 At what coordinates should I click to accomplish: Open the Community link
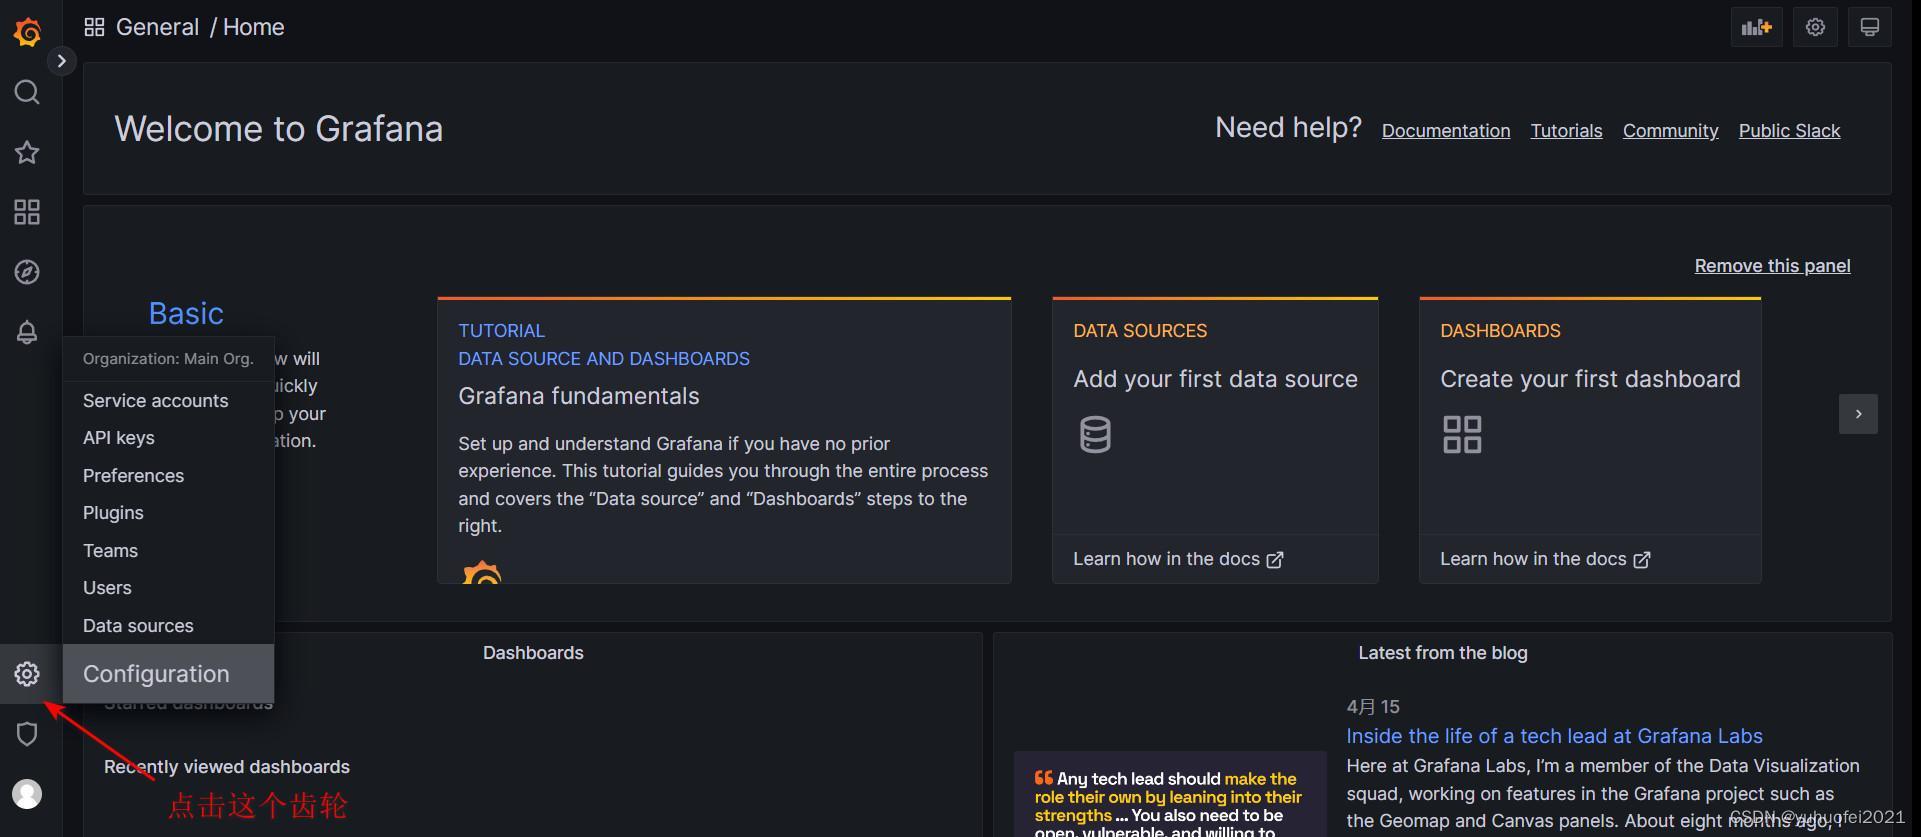tap(1670, 131)
